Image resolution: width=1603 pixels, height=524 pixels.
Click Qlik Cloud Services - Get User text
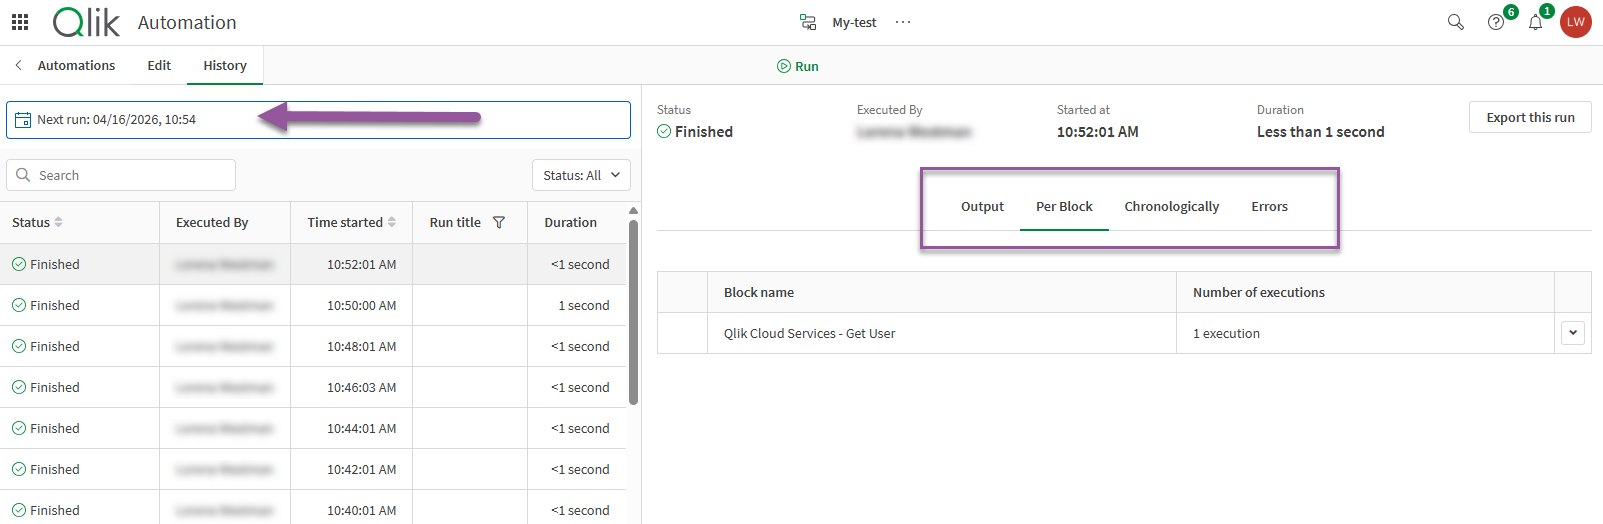click(x=809, y=333)
